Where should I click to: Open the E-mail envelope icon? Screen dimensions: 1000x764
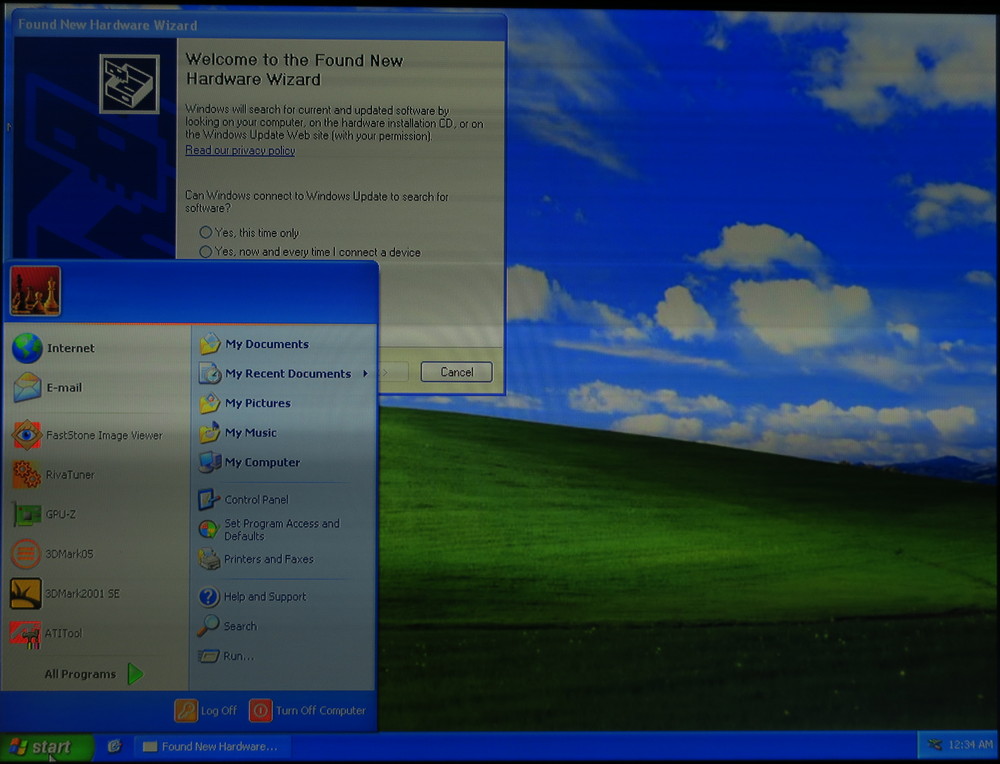pos(27,387)
